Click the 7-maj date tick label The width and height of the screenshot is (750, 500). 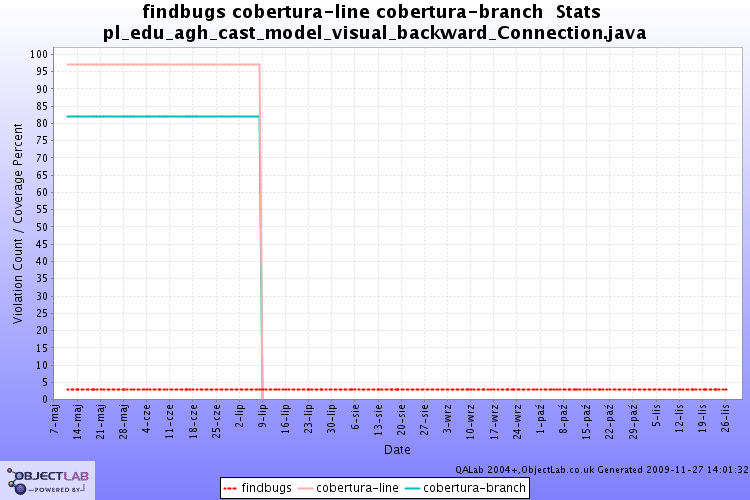[55, 419]
